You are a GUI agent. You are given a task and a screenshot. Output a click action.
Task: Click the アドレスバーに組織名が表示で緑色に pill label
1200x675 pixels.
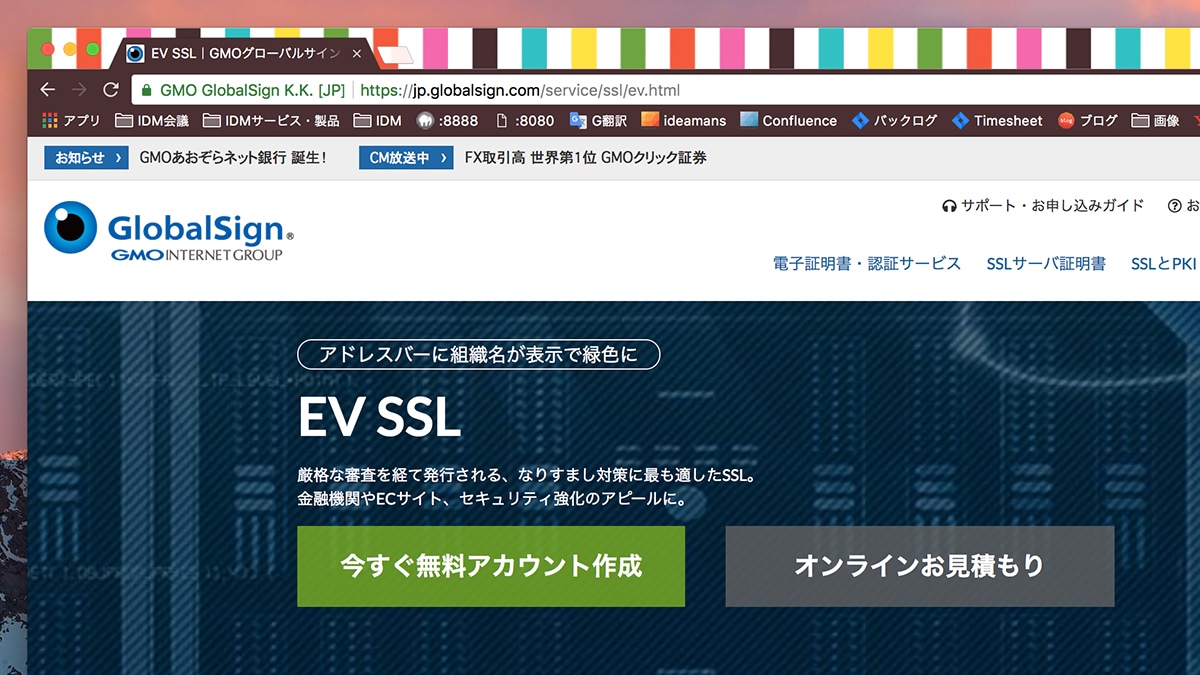click(479, 354)
